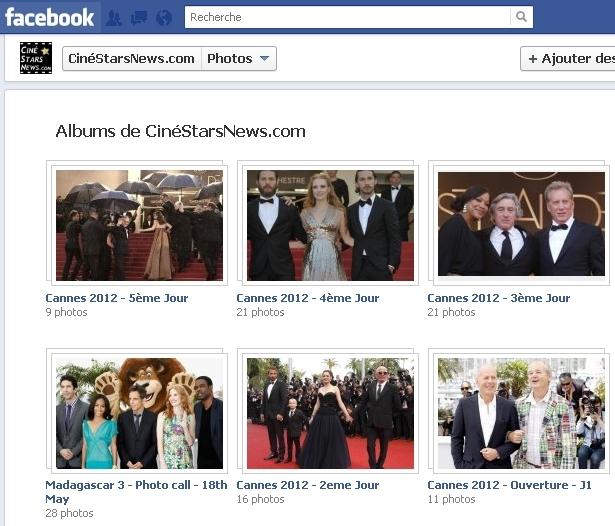Open the messages icon

tap(139, 18)
